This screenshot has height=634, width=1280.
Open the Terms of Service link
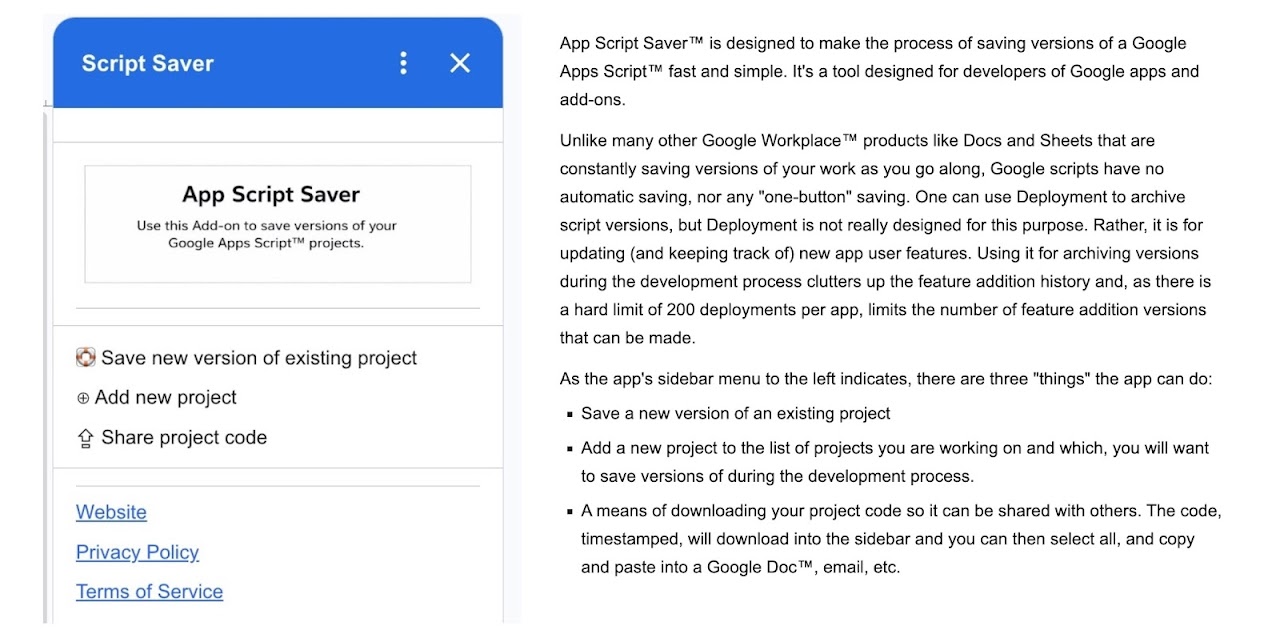coord(149,592)
